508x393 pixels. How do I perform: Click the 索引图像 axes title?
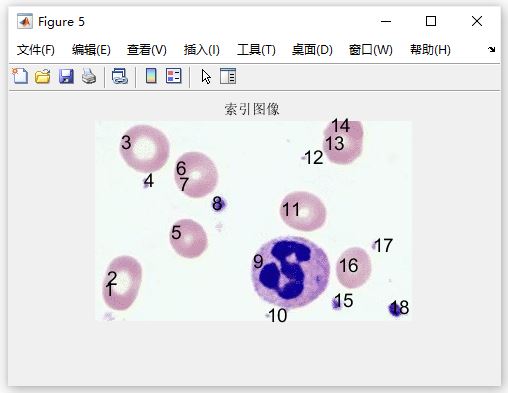[252, 109]
